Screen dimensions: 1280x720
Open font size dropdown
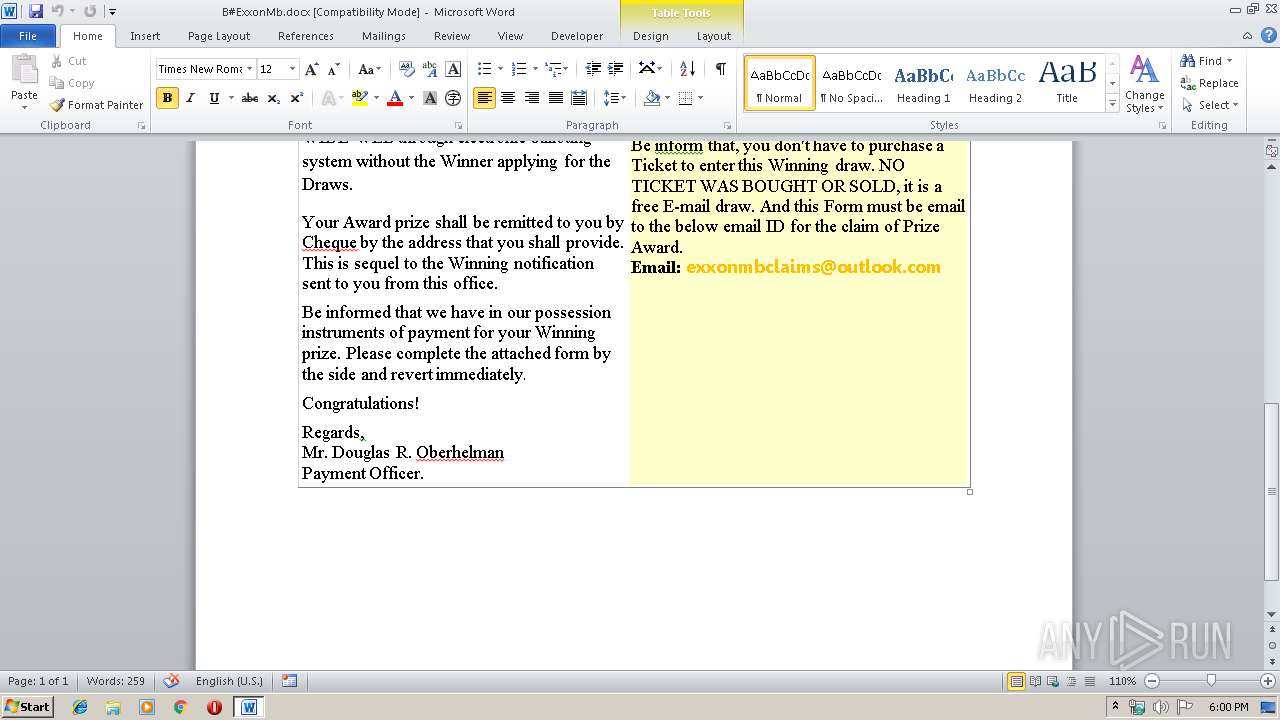pos(292,69)
